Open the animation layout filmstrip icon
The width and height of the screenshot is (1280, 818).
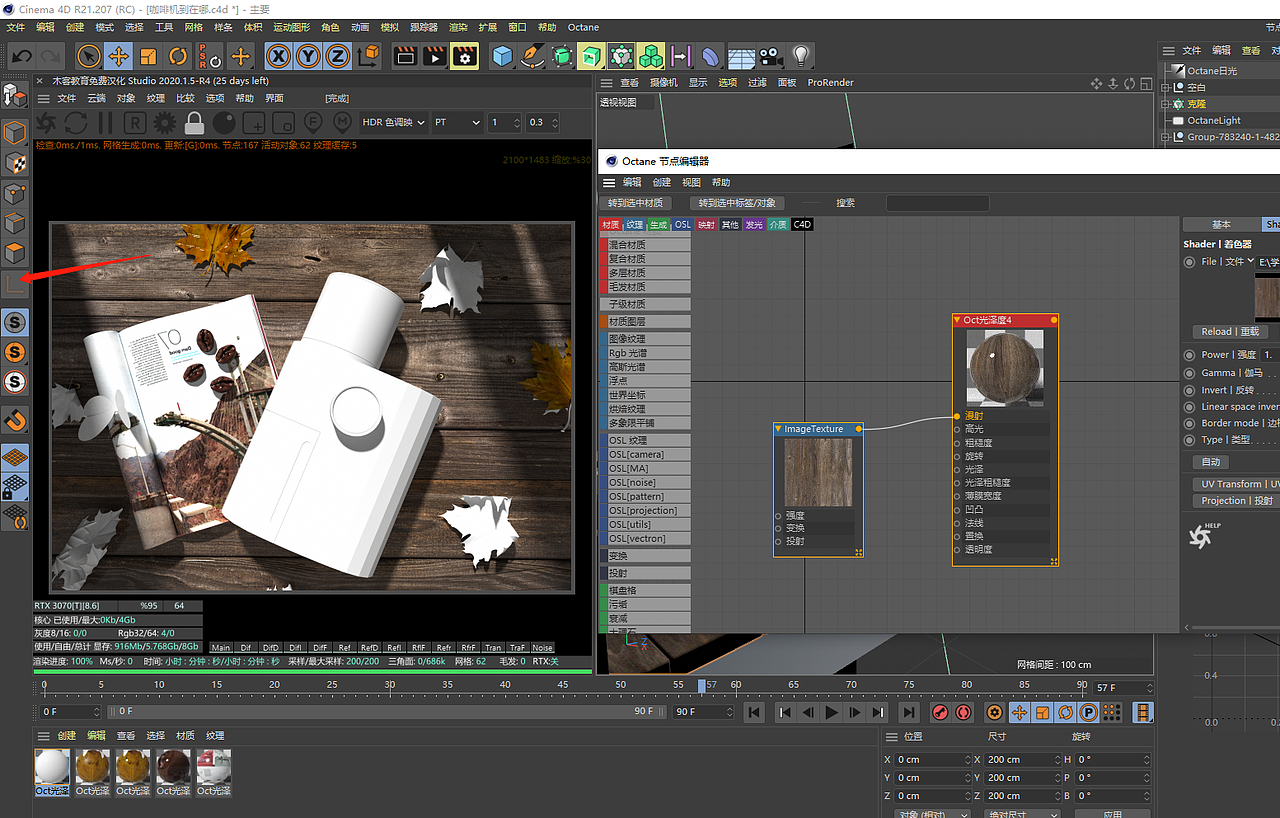(x=1143, y=712)
